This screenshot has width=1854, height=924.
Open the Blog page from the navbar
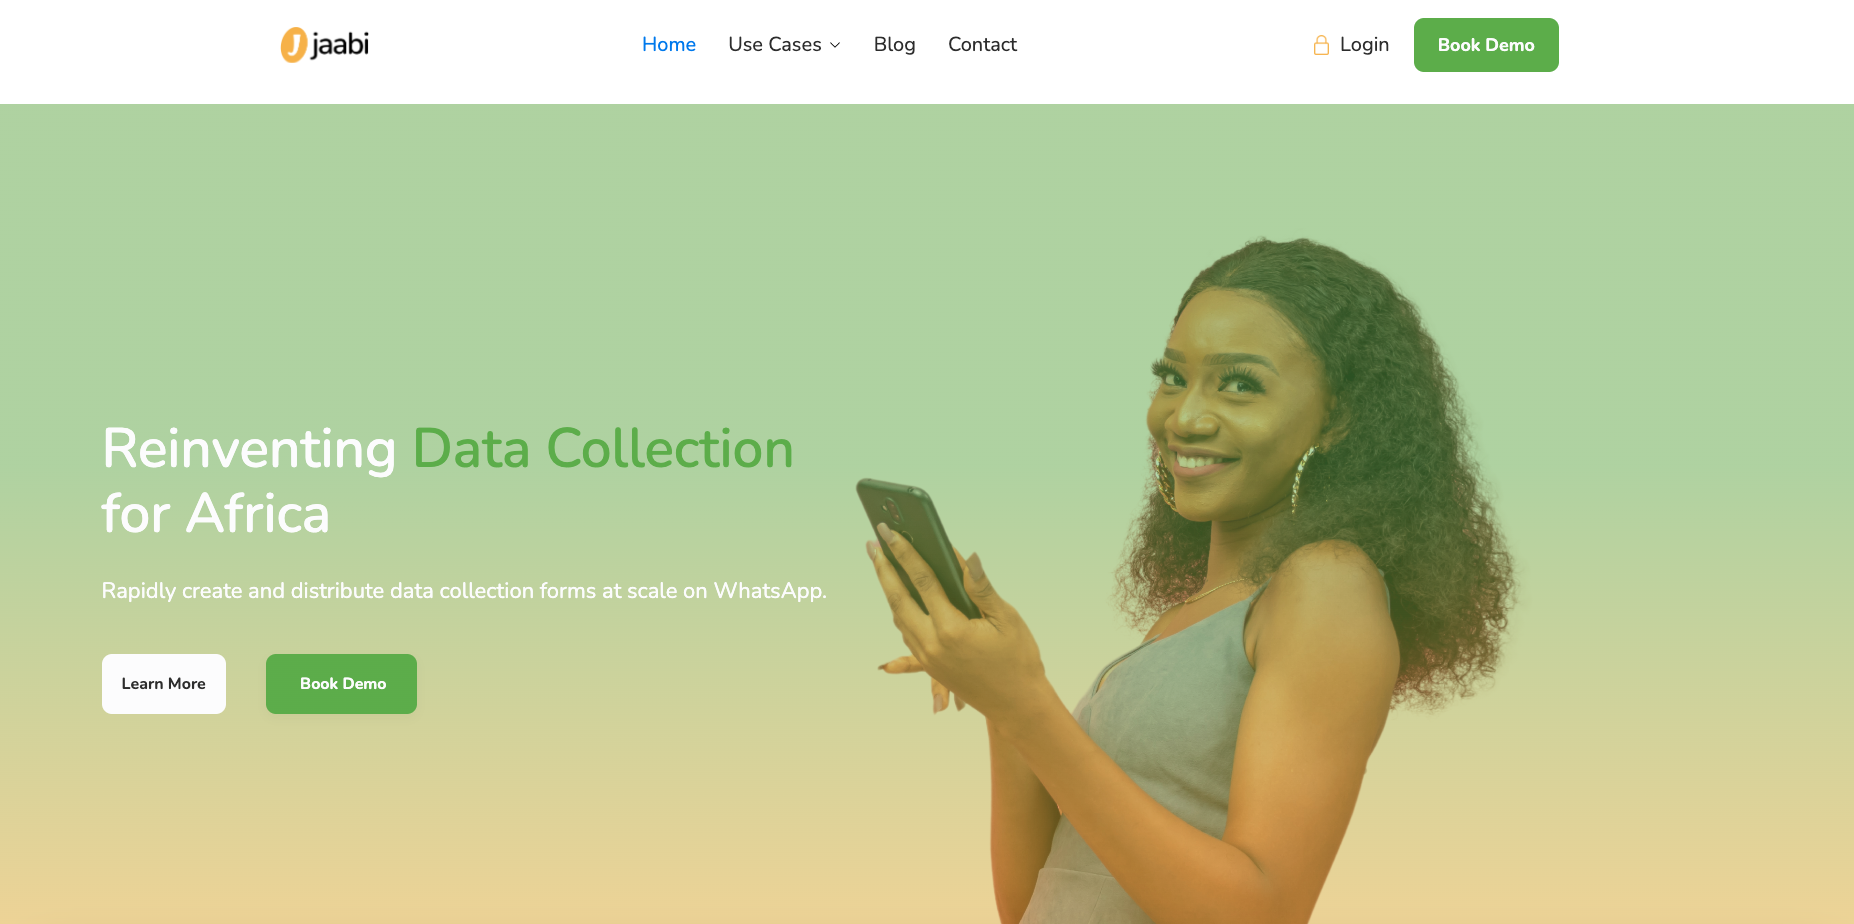point(895,45)
